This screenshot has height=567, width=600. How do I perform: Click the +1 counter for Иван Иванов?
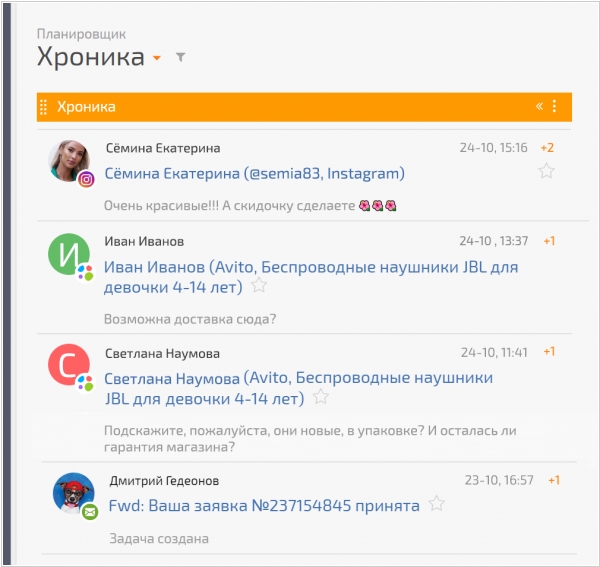tap(549, 241)
